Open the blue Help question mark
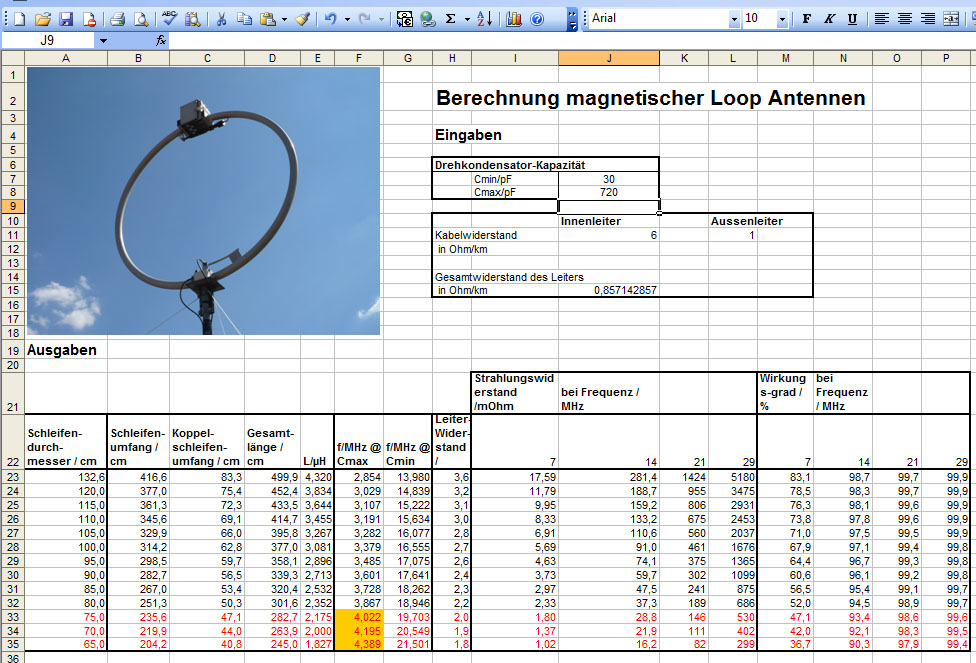Screen dimensions: 976x663 coord(537,19)
